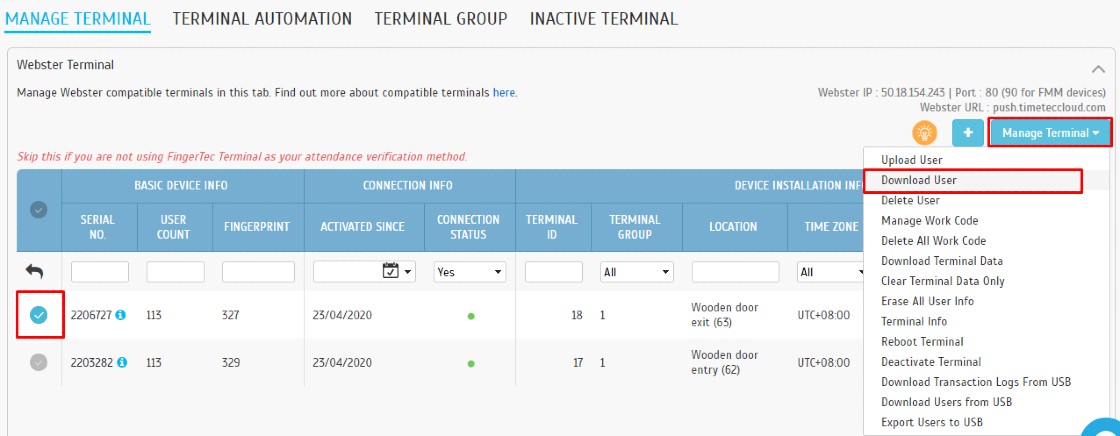Screen dimensions: 1120x436
Task: Click 'Wooden door entry (62)' location cell
Action: pos(724,362)
